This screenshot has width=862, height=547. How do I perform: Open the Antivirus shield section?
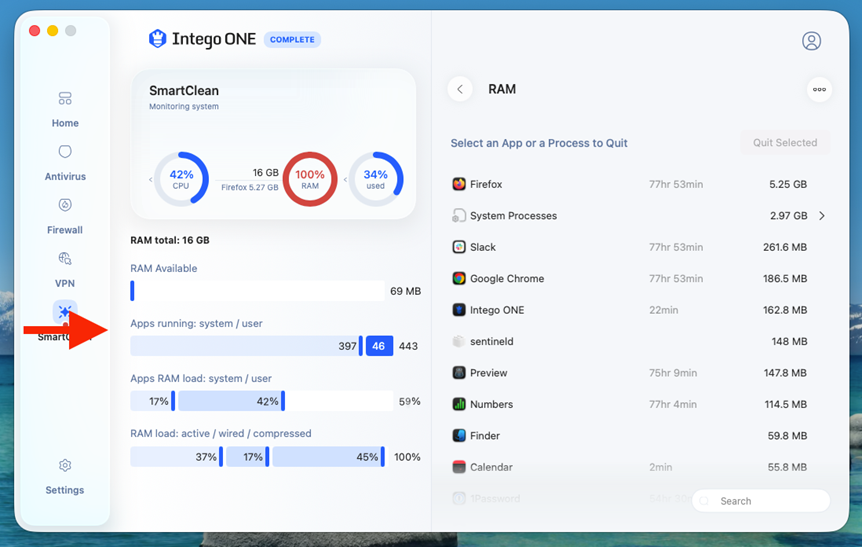click(x=65, y=163)
